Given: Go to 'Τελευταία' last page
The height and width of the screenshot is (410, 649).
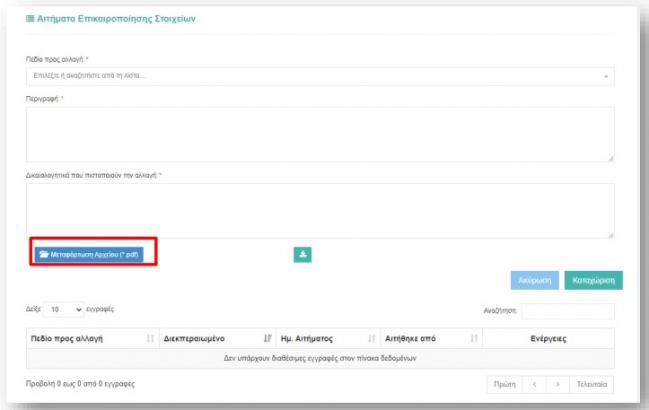Looking at the screenshot, I should [x=591, y=384].
